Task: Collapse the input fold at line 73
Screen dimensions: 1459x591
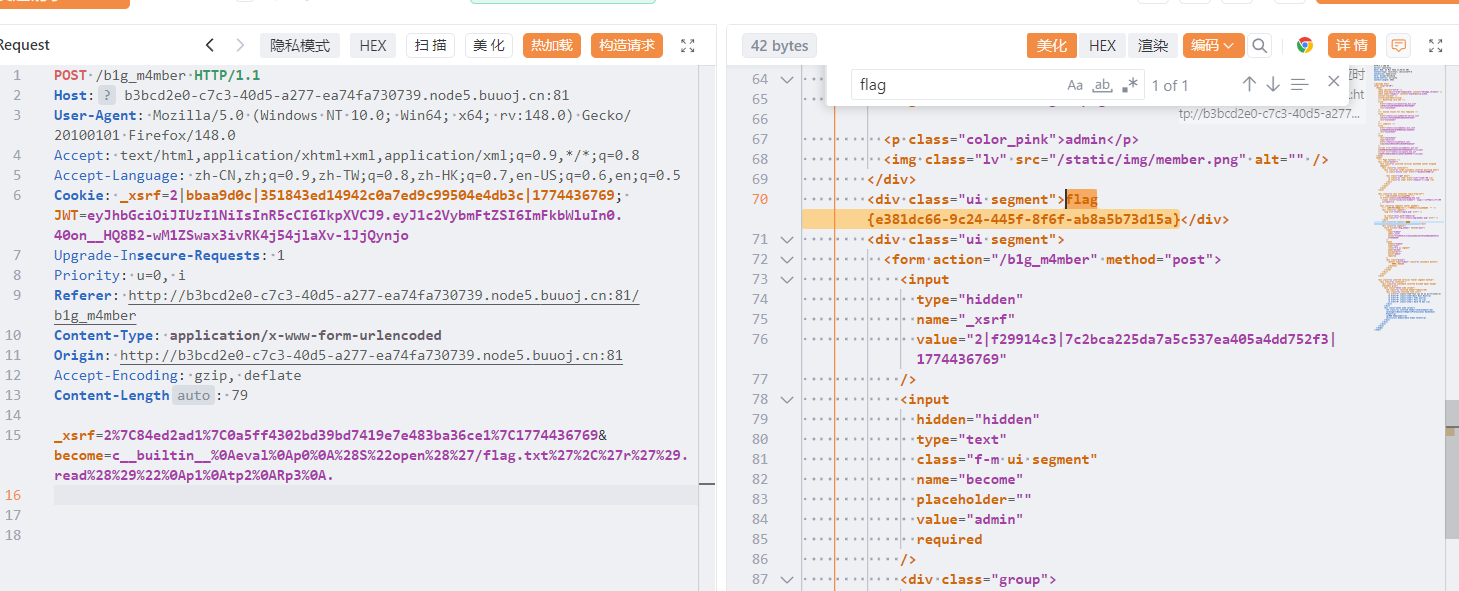Action: click(x=787, y=279)
